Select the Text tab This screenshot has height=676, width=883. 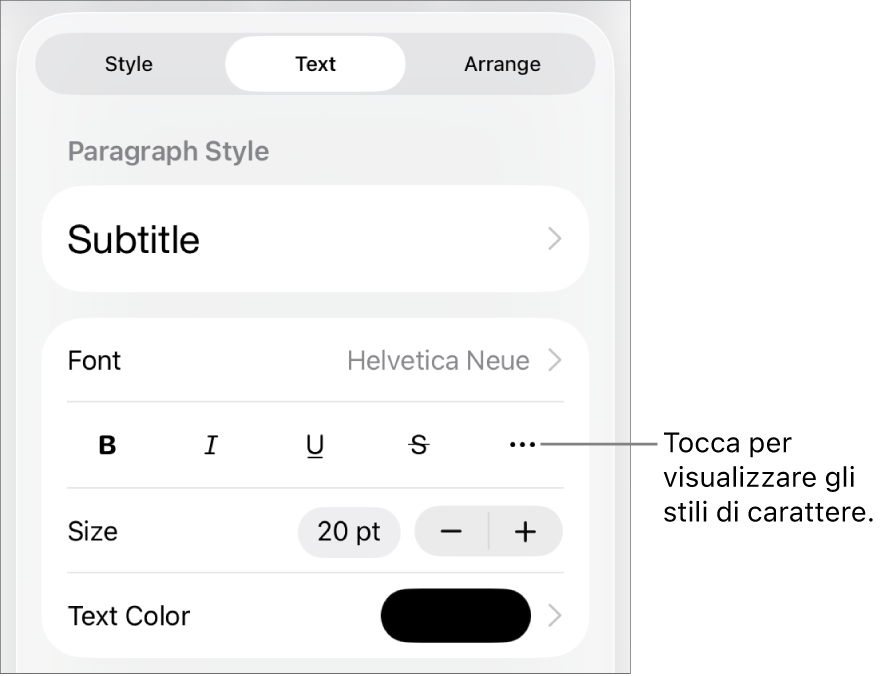pos(315,64)
